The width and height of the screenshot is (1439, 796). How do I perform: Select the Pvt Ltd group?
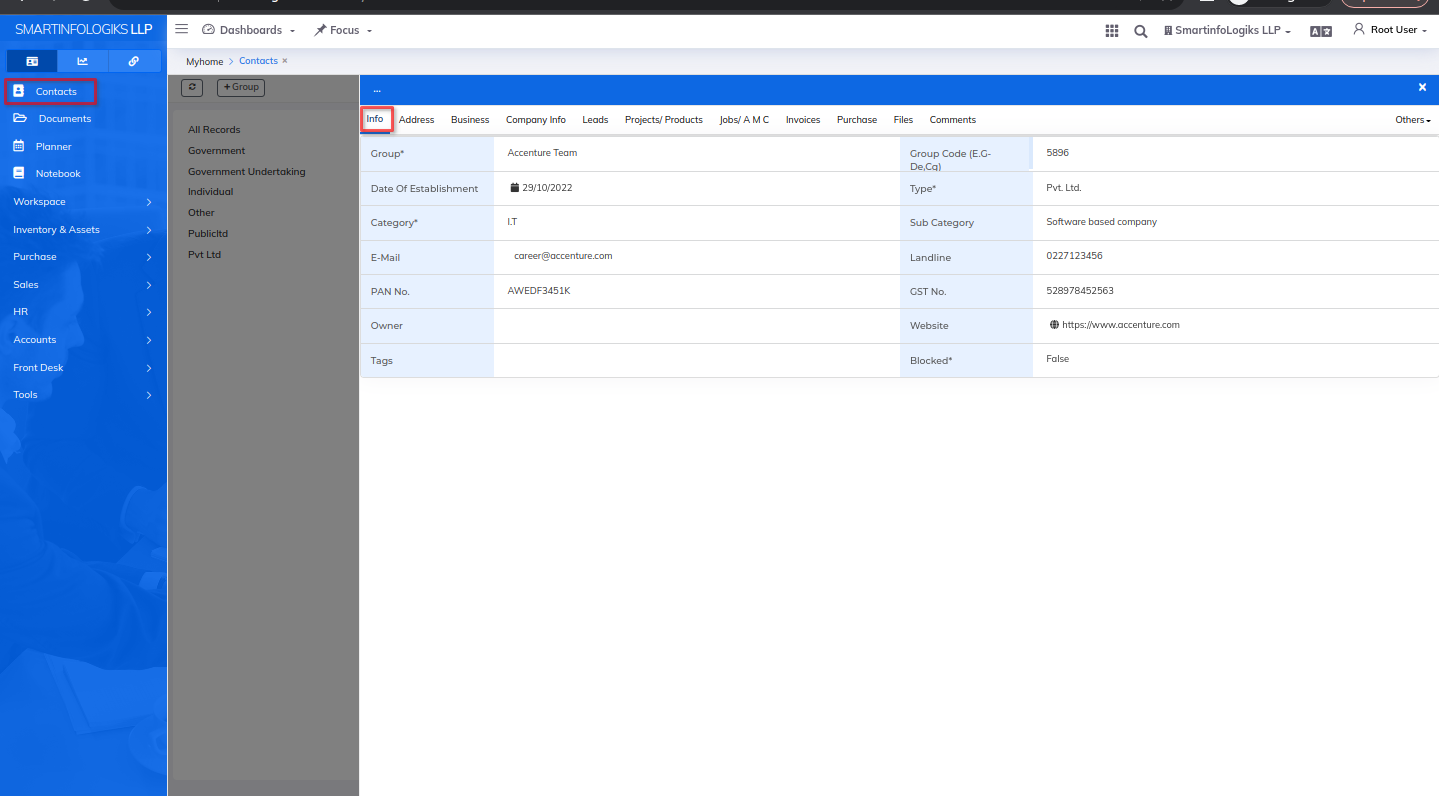coord(204,255)
